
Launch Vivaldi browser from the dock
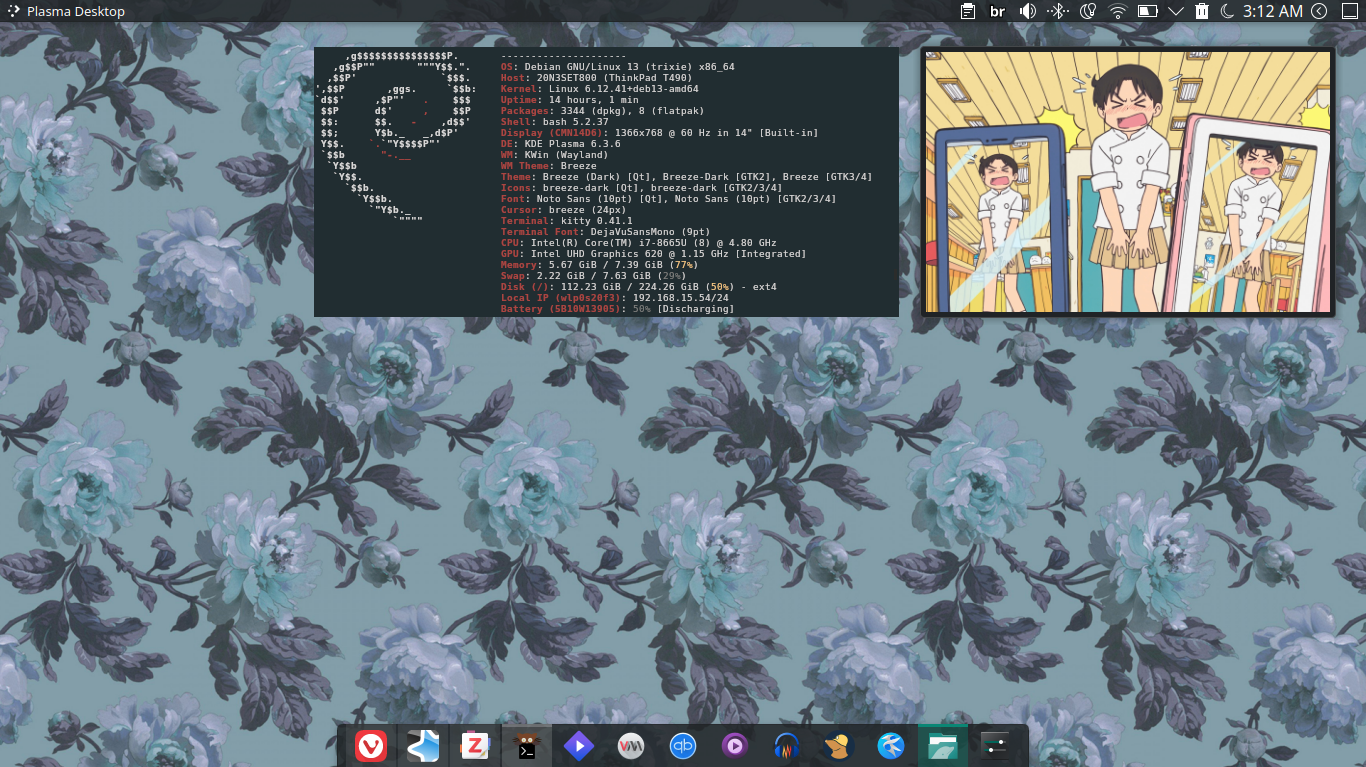371,745
